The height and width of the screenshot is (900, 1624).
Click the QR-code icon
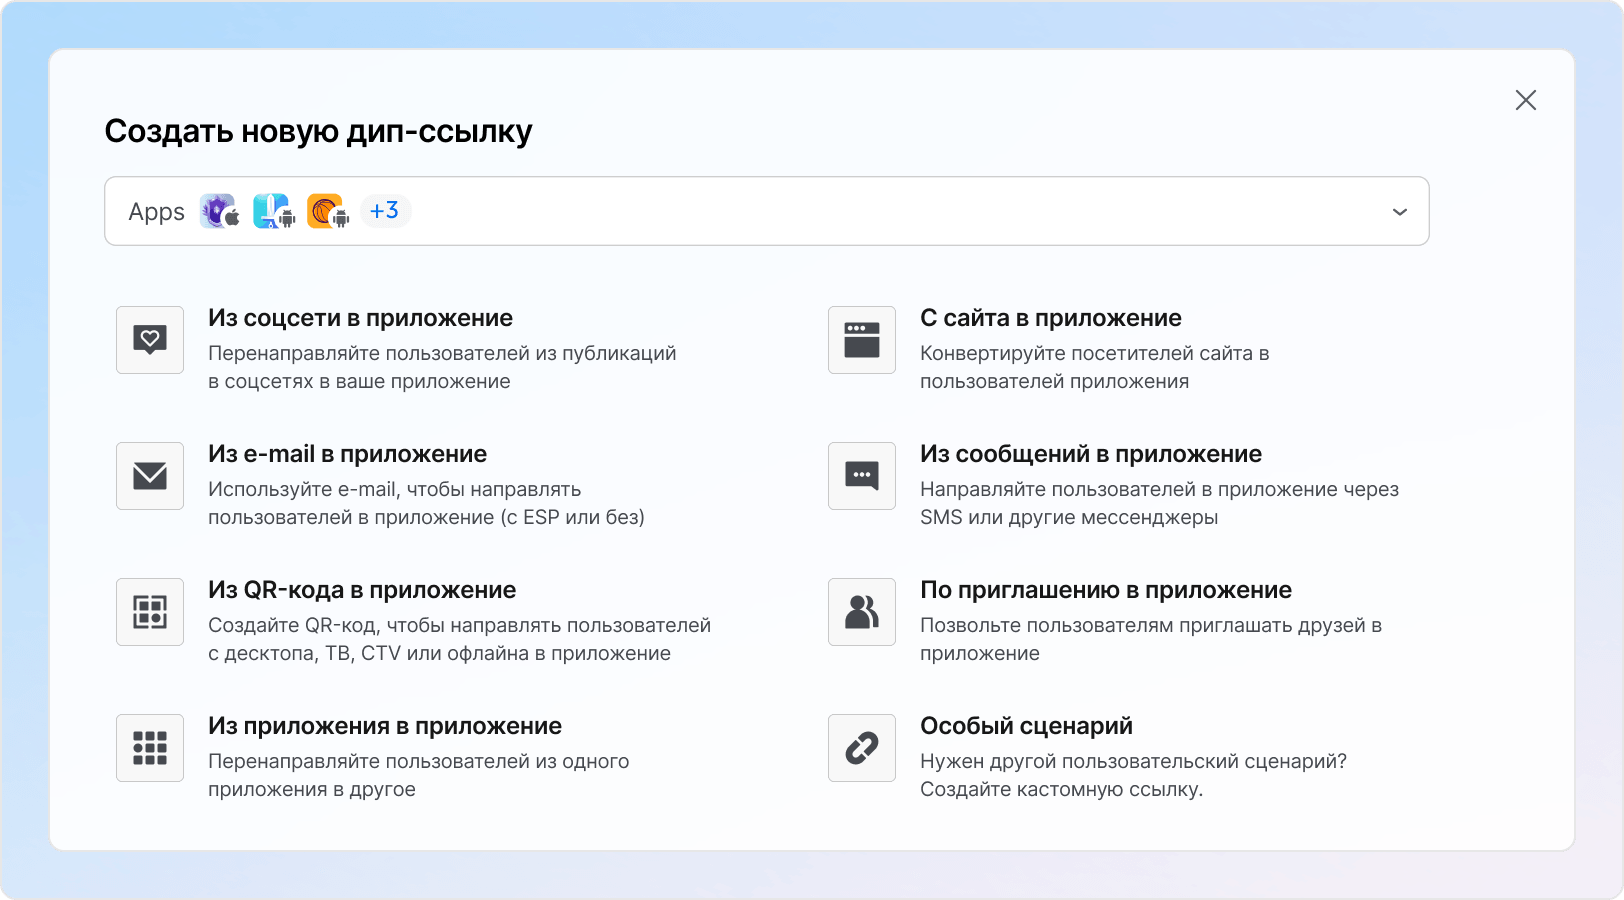[x=150, y=612]
